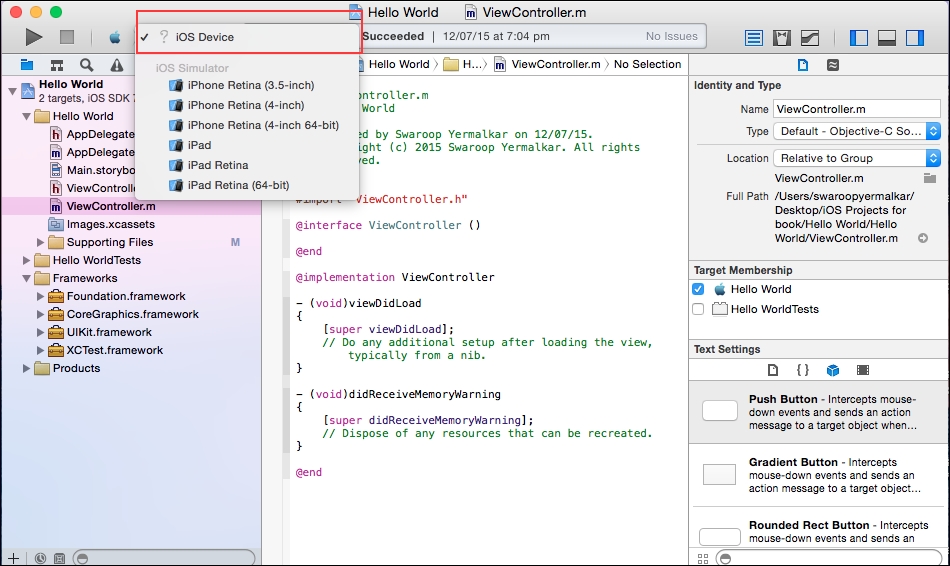This screenshot has height=566, width=950.
Task: Choose iPad simulator
Action: coord(247,145)
